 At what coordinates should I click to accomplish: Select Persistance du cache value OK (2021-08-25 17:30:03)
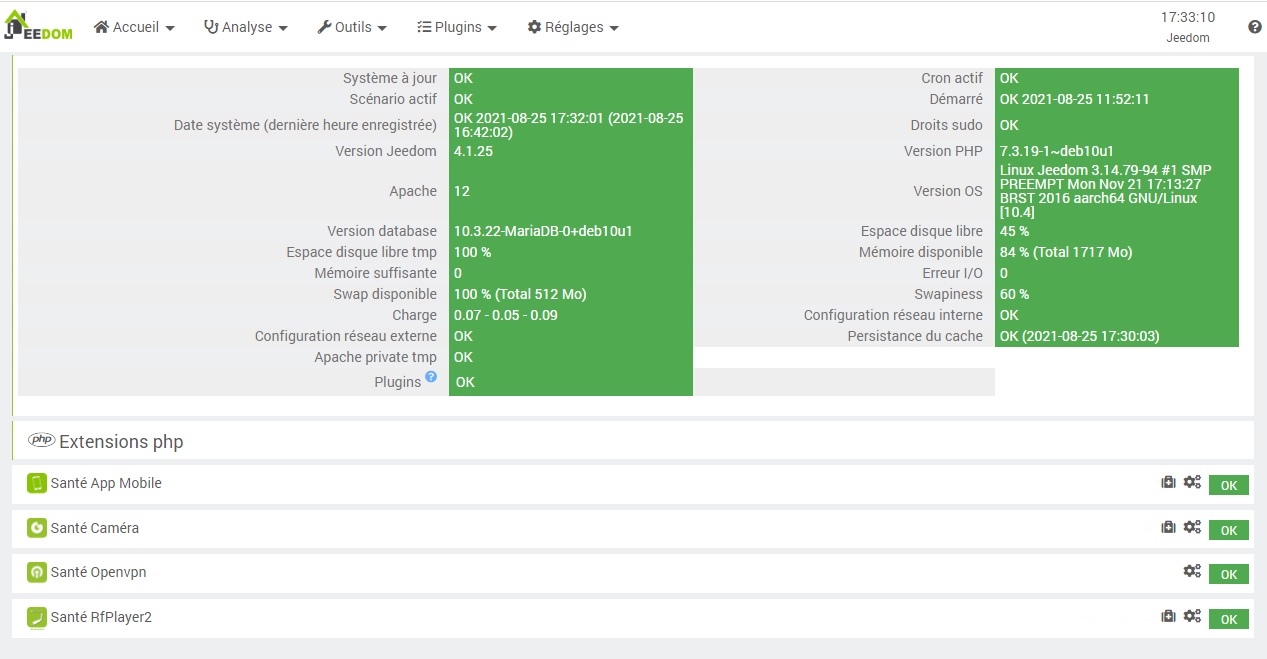pos(1080,336)
